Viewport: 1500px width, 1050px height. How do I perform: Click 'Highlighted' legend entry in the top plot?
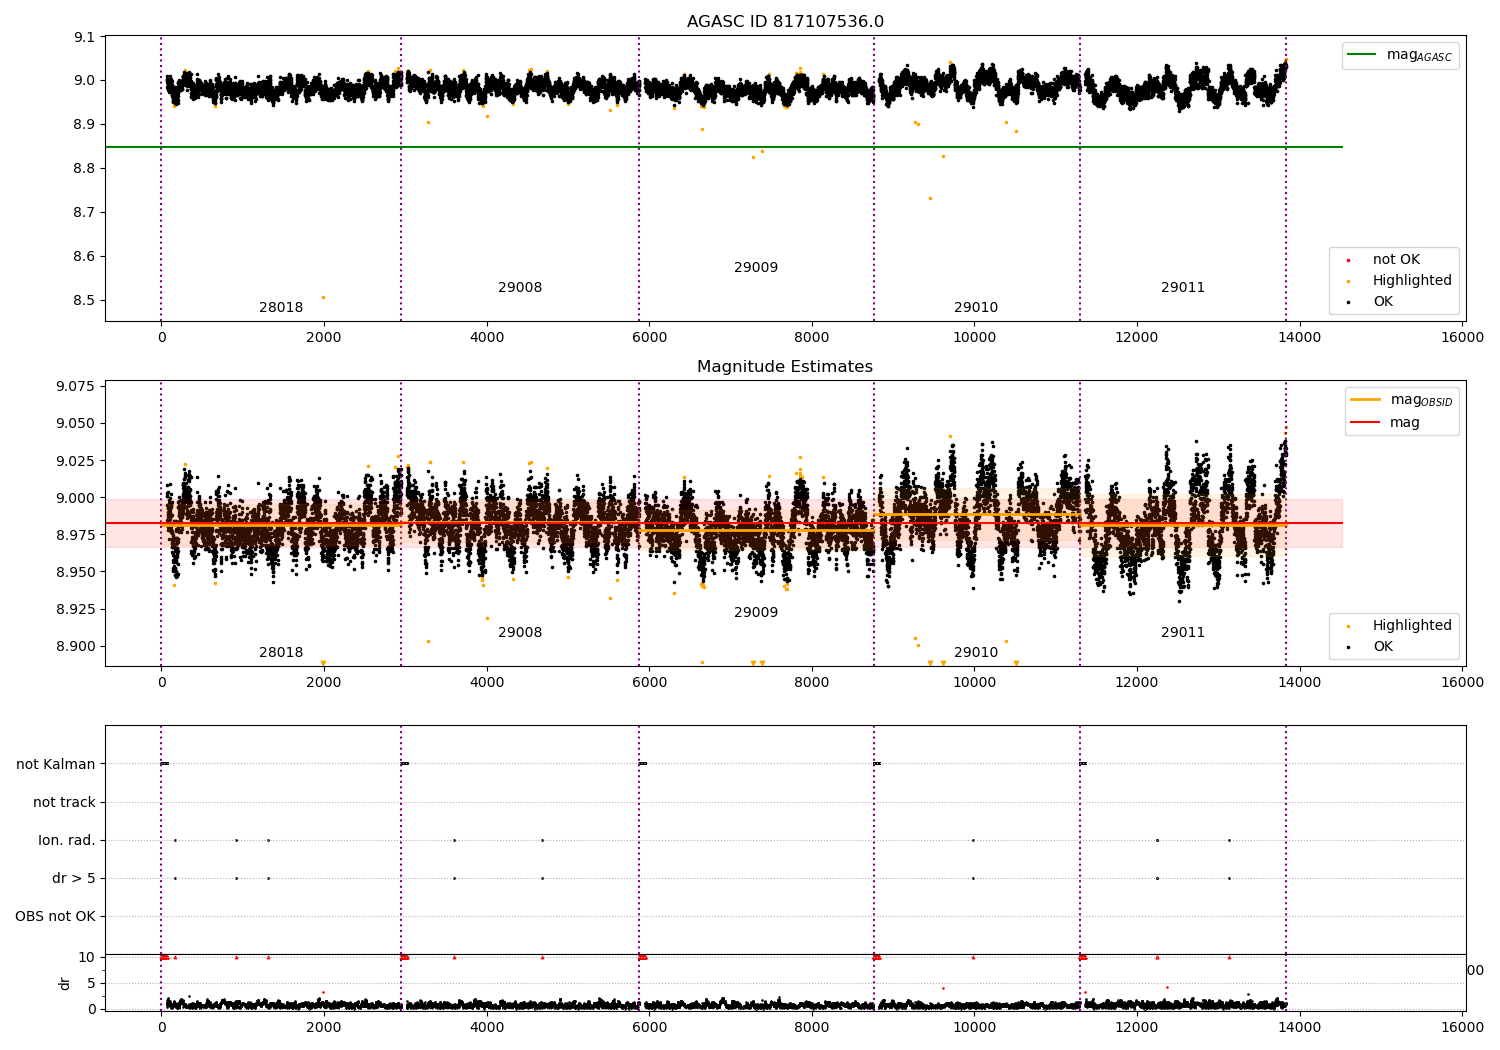point(1412,281)
